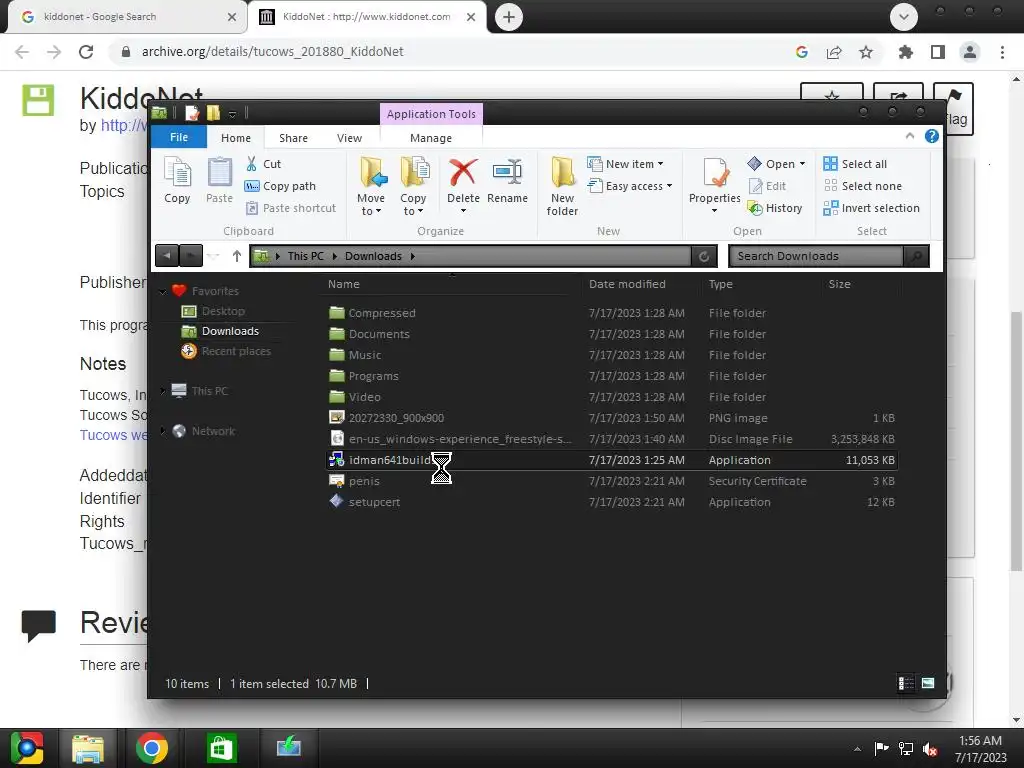The width and height of the screenshot is (1024, 768).
Task: Open the recent locations dropdown arrow
Action: click(x=213, y=257)
